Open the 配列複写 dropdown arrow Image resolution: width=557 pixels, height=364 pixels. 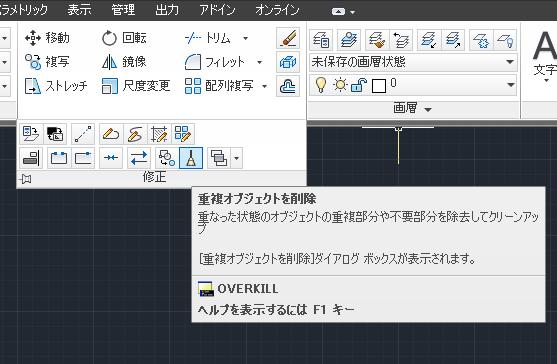tap(264, 86)
